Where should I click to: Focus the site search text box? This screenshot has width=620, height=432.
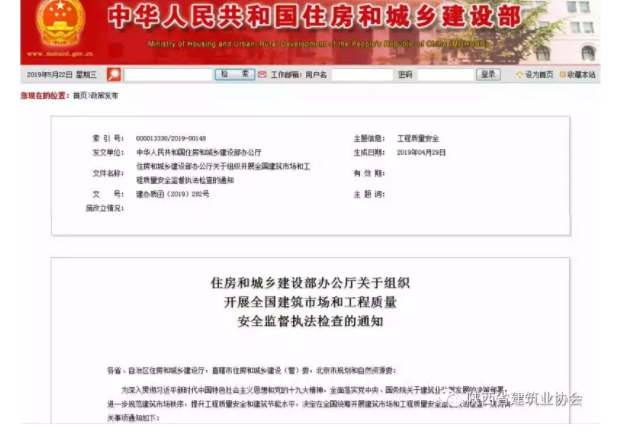pyautogui.click(x=167, y=75)
